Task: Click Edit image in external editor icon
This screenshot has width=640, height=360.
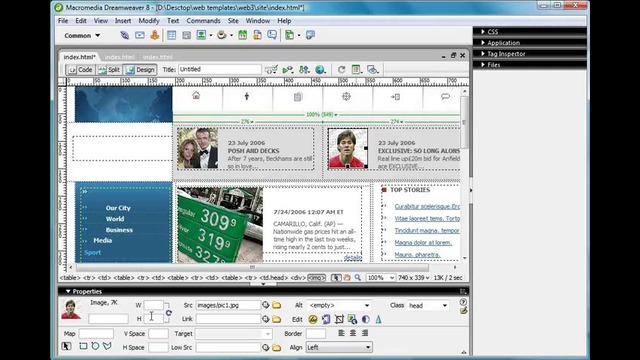Action: [313, 319]
